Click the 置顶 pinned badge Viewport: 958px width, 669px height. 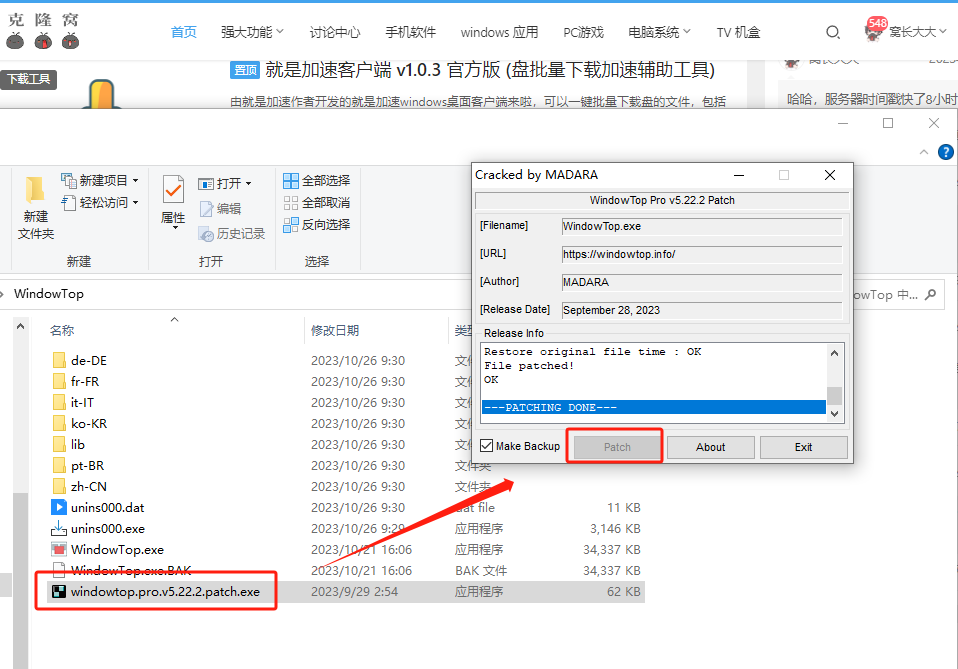[245, 70]
